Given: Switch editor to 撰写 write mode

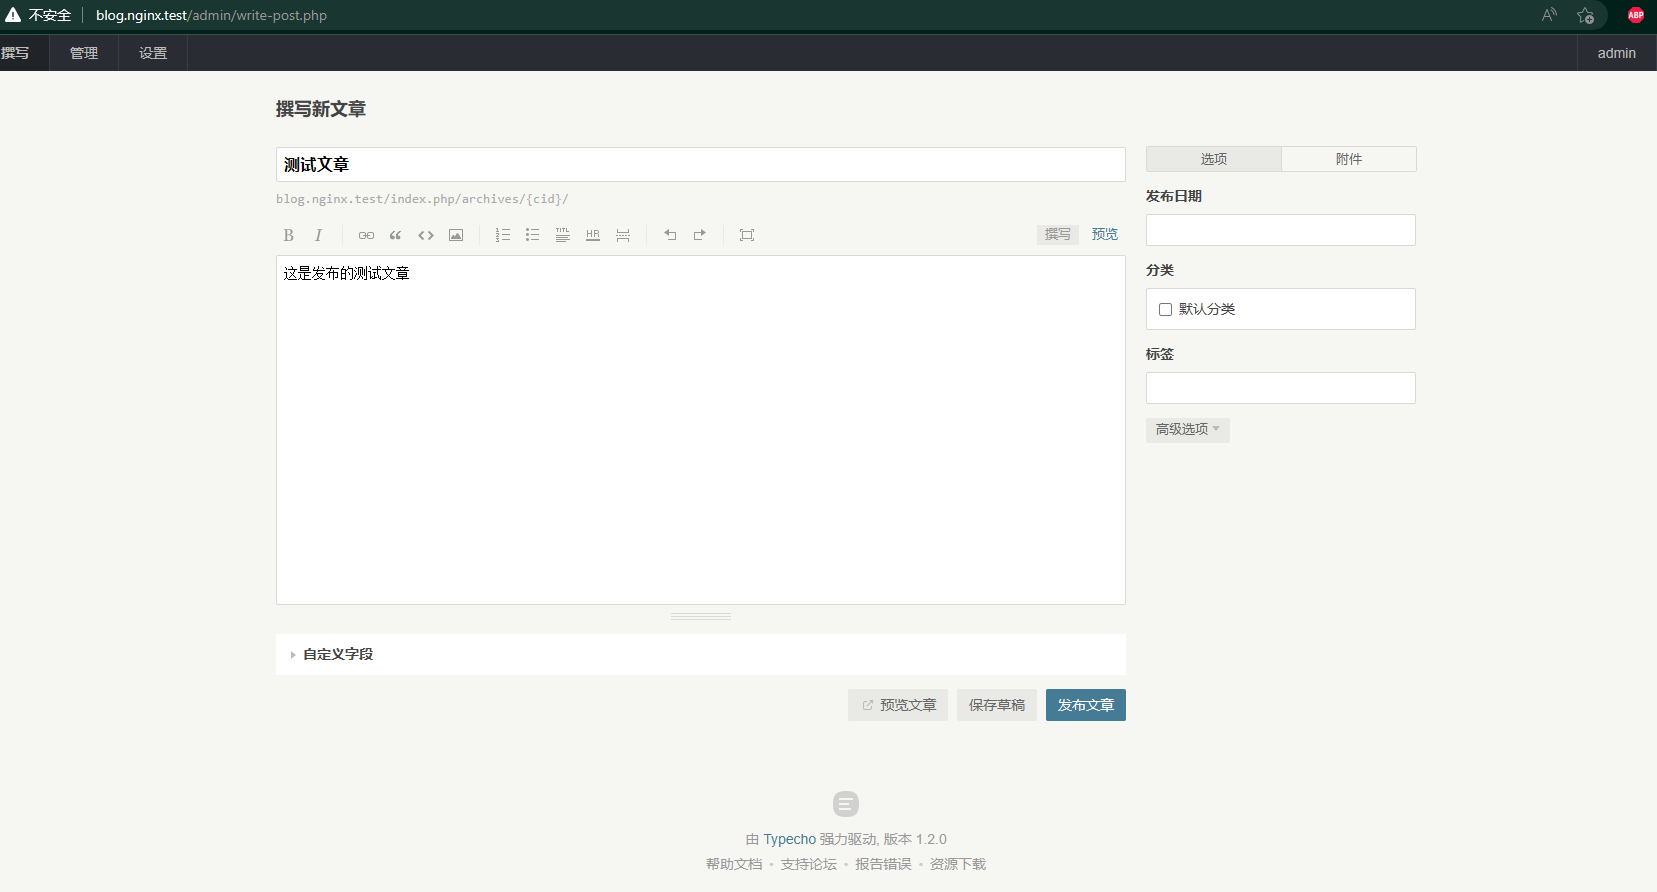Looking at the screenshot, I should (x=1058, y=234).
